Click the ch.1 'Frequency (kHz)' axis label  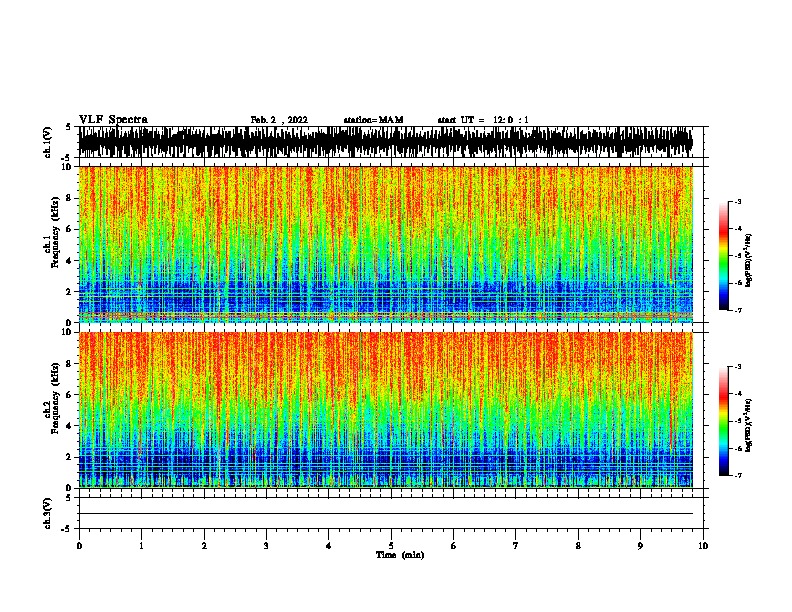55,232
